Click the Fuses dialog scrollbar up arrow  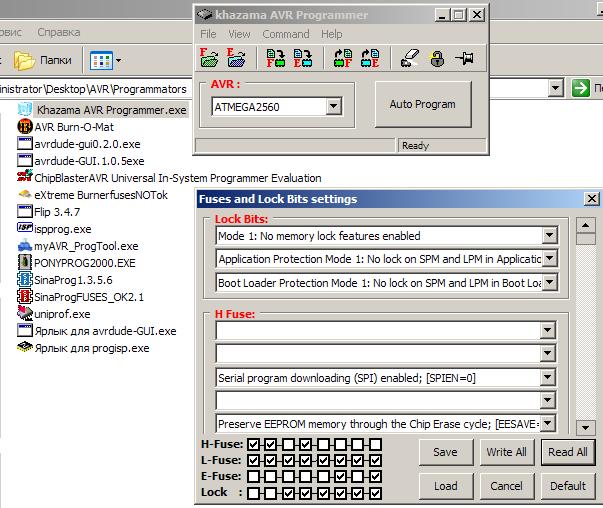click(x=585, y=225)
